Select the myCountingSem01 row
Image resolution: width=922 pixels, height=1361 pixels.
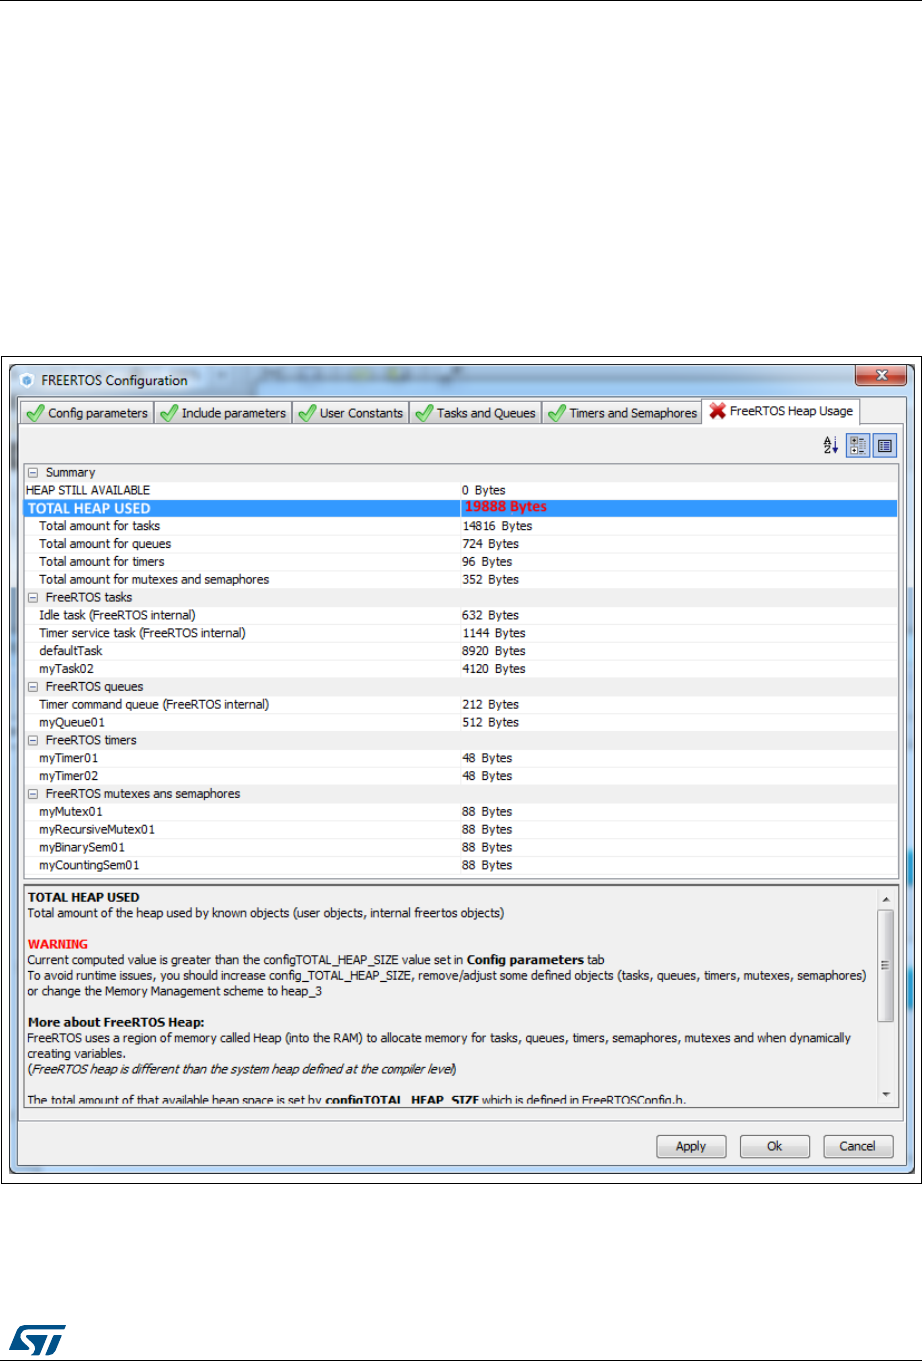461,866
